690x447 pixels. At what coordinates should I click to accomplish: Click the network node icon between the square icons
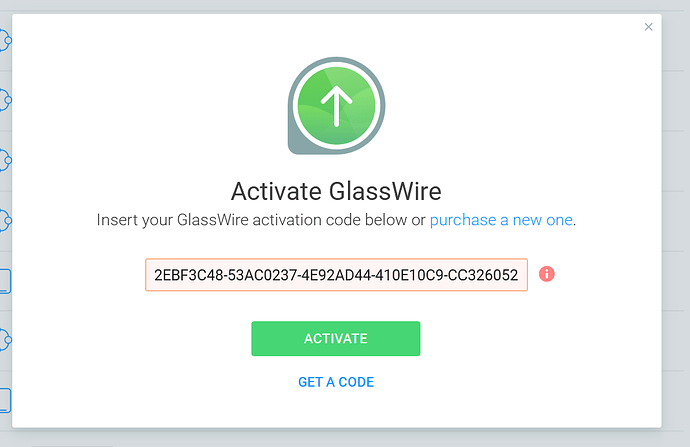[x=4, y=340]
